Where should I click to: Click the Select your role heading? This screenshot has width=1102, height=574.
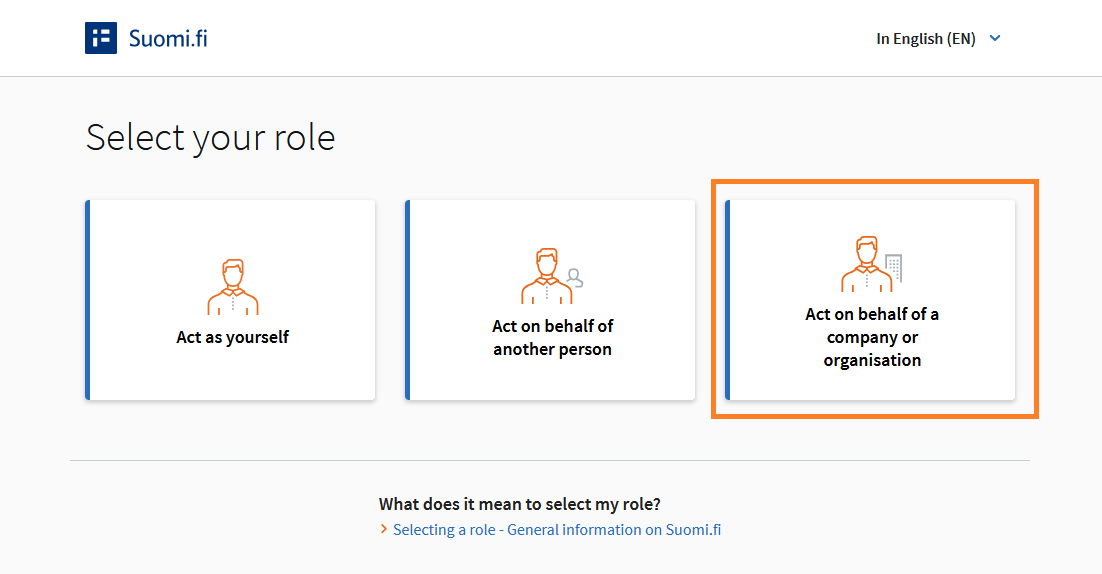(x=210, y=138)
